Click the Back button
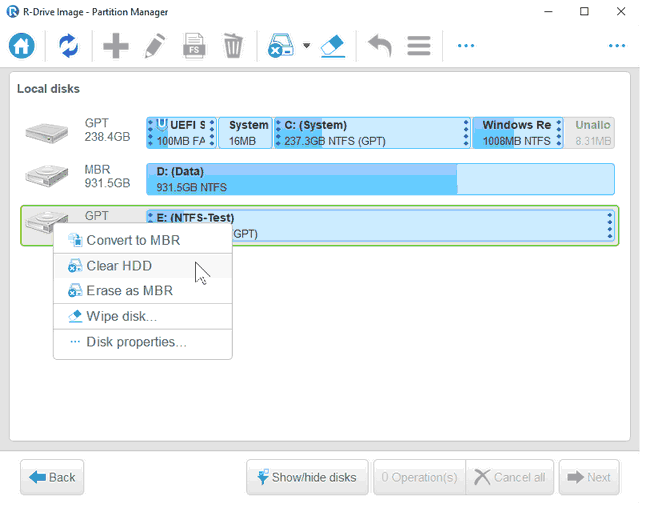 [52, 477]
